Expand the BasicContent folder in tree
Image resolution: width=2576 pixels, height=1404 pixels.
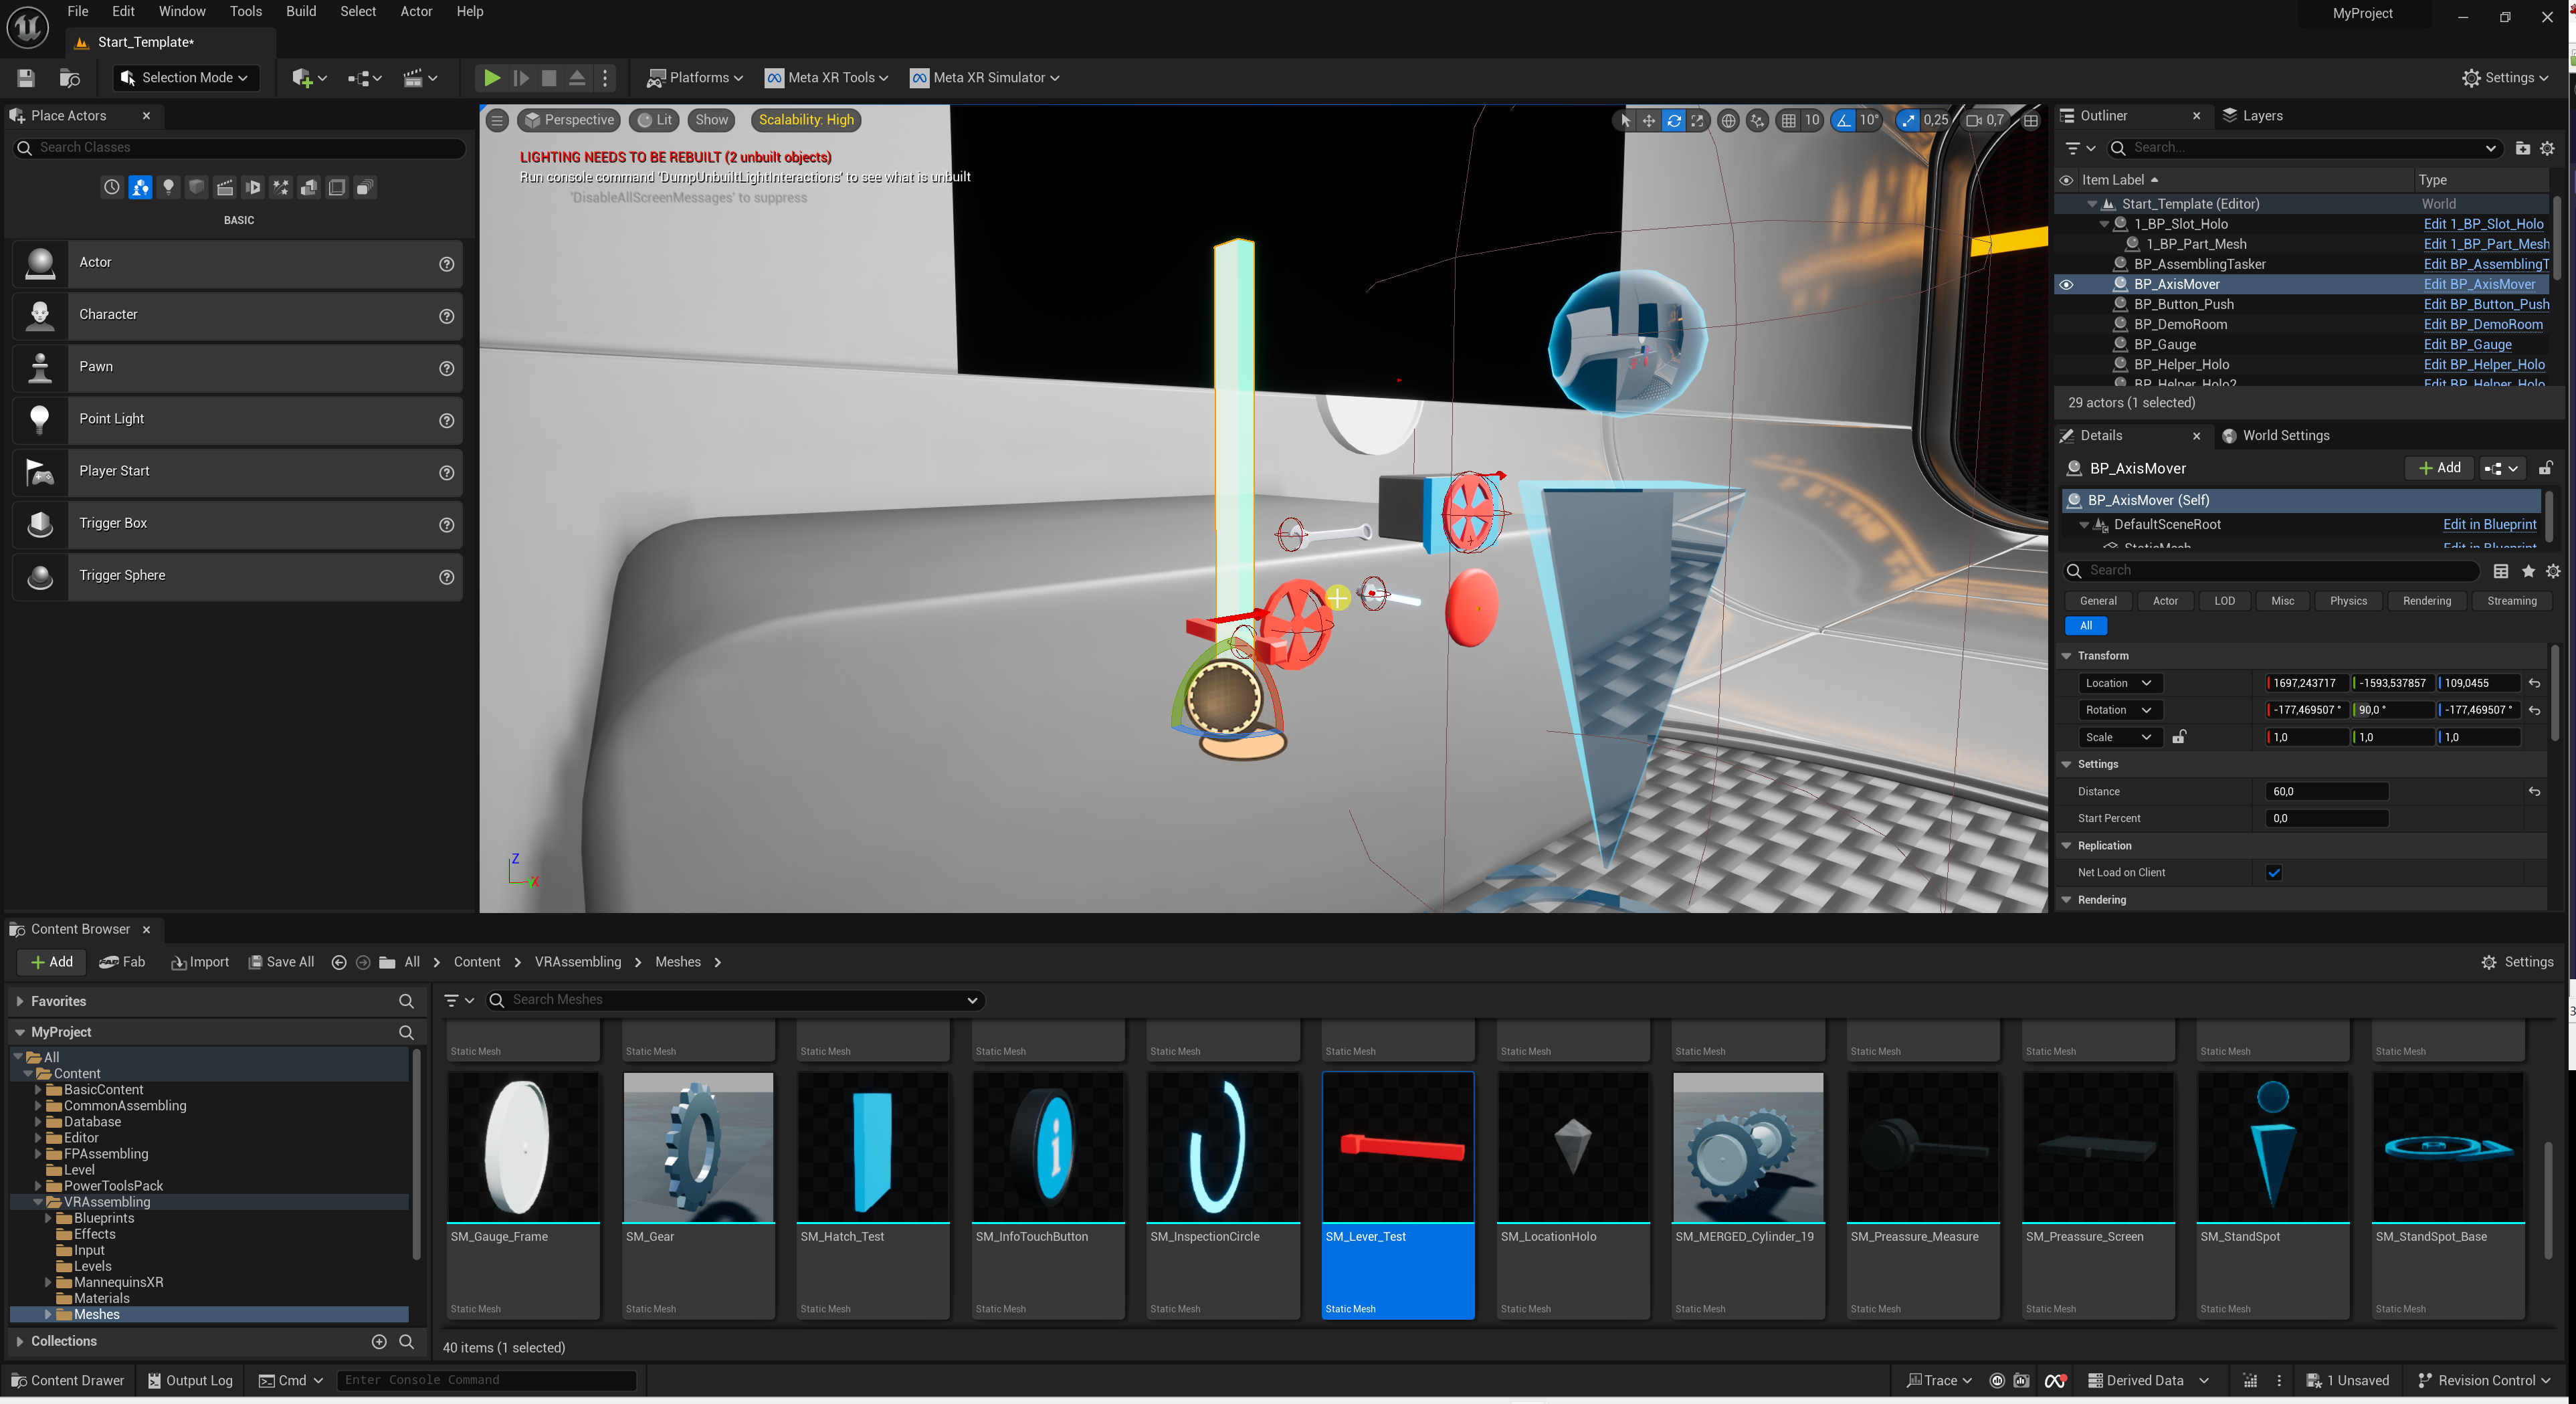point(38,1089)
